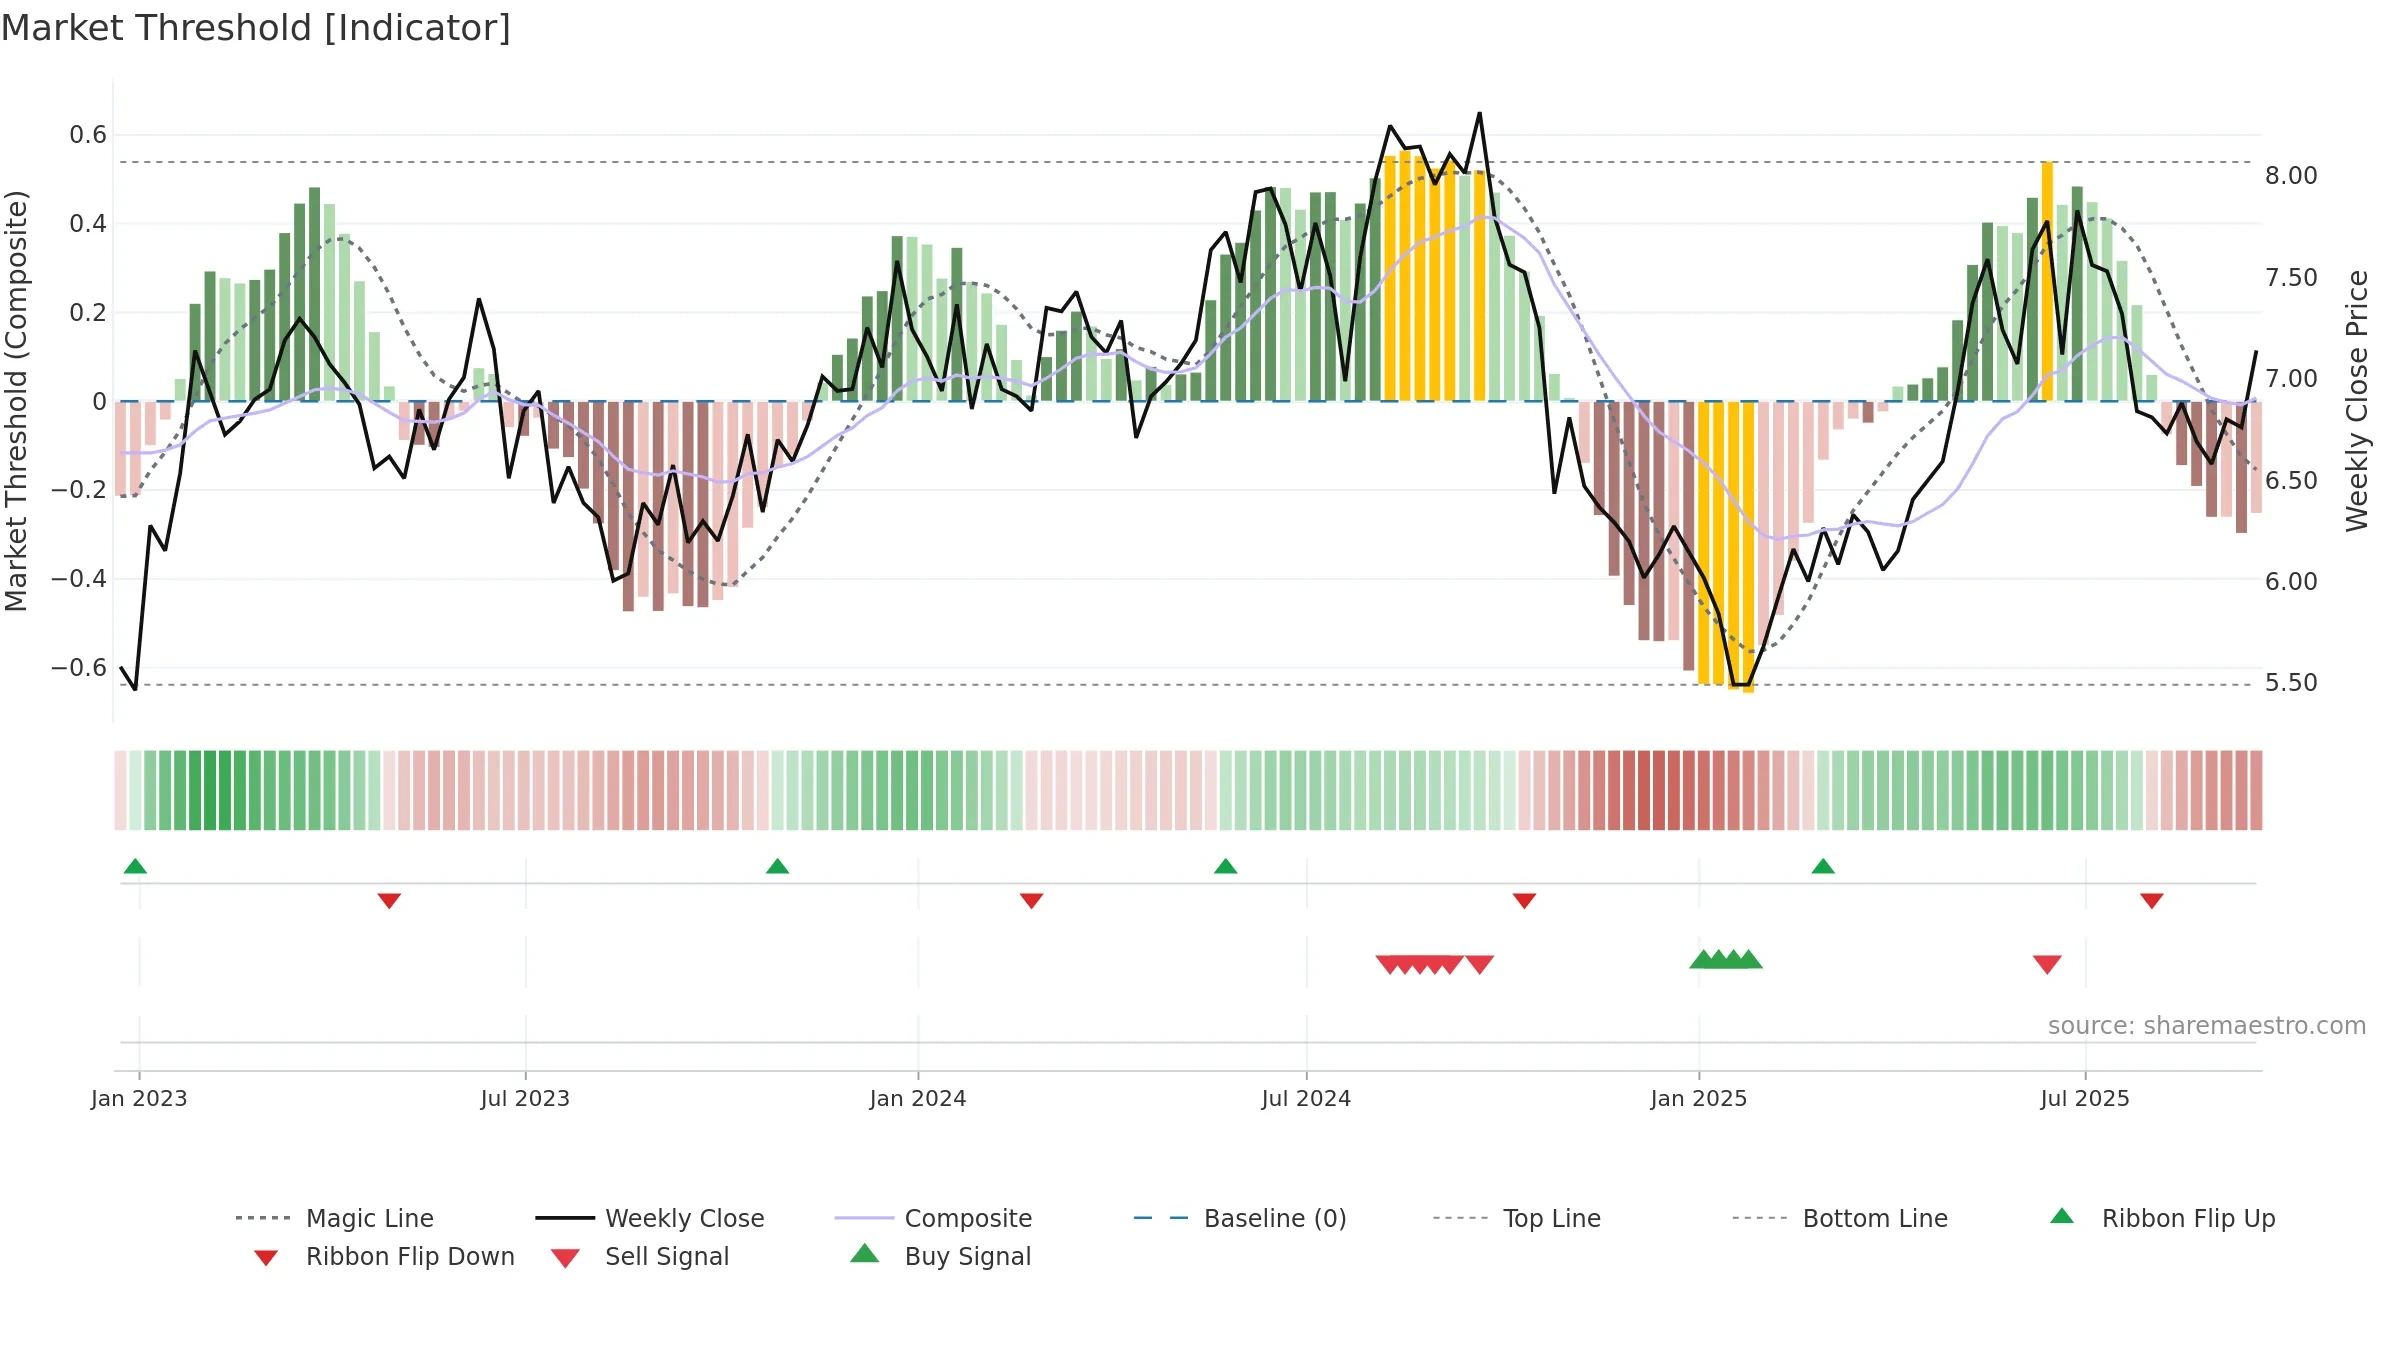Click the Jul 2024 x-axis label

click(1306, 1098)
